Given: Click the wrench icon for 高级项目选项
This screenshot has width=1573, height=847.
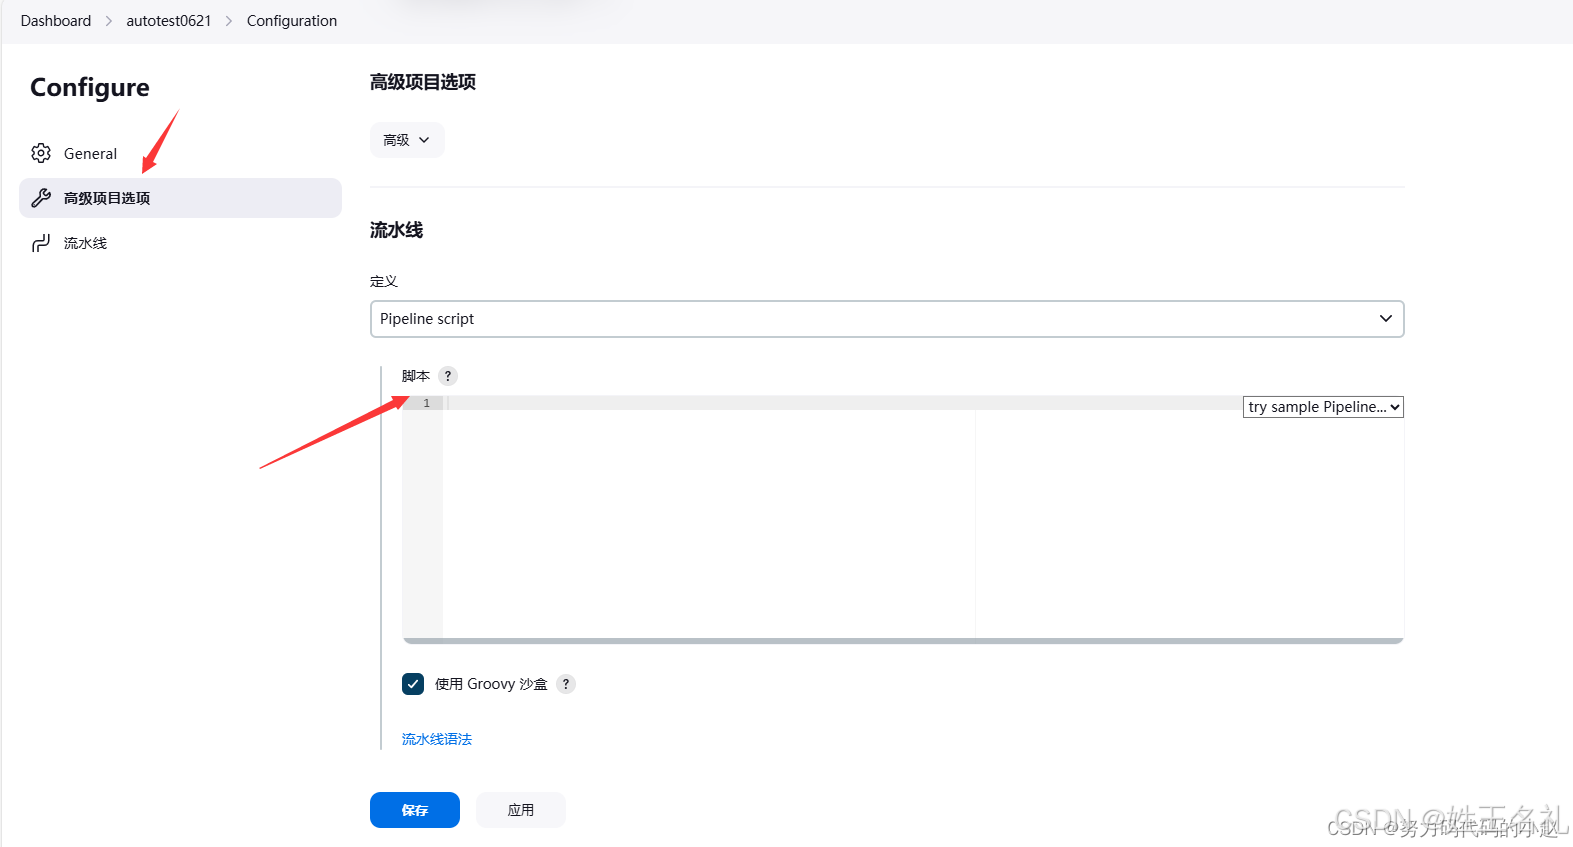Looking at the screenshot, I should pyautogui.click(x=41, y=198).
